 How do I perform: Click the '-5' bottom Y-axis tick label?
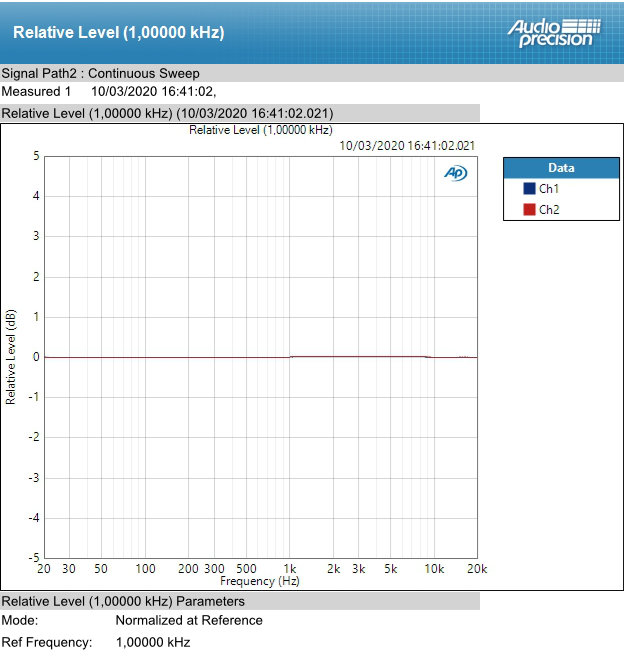tap(34, 558)
